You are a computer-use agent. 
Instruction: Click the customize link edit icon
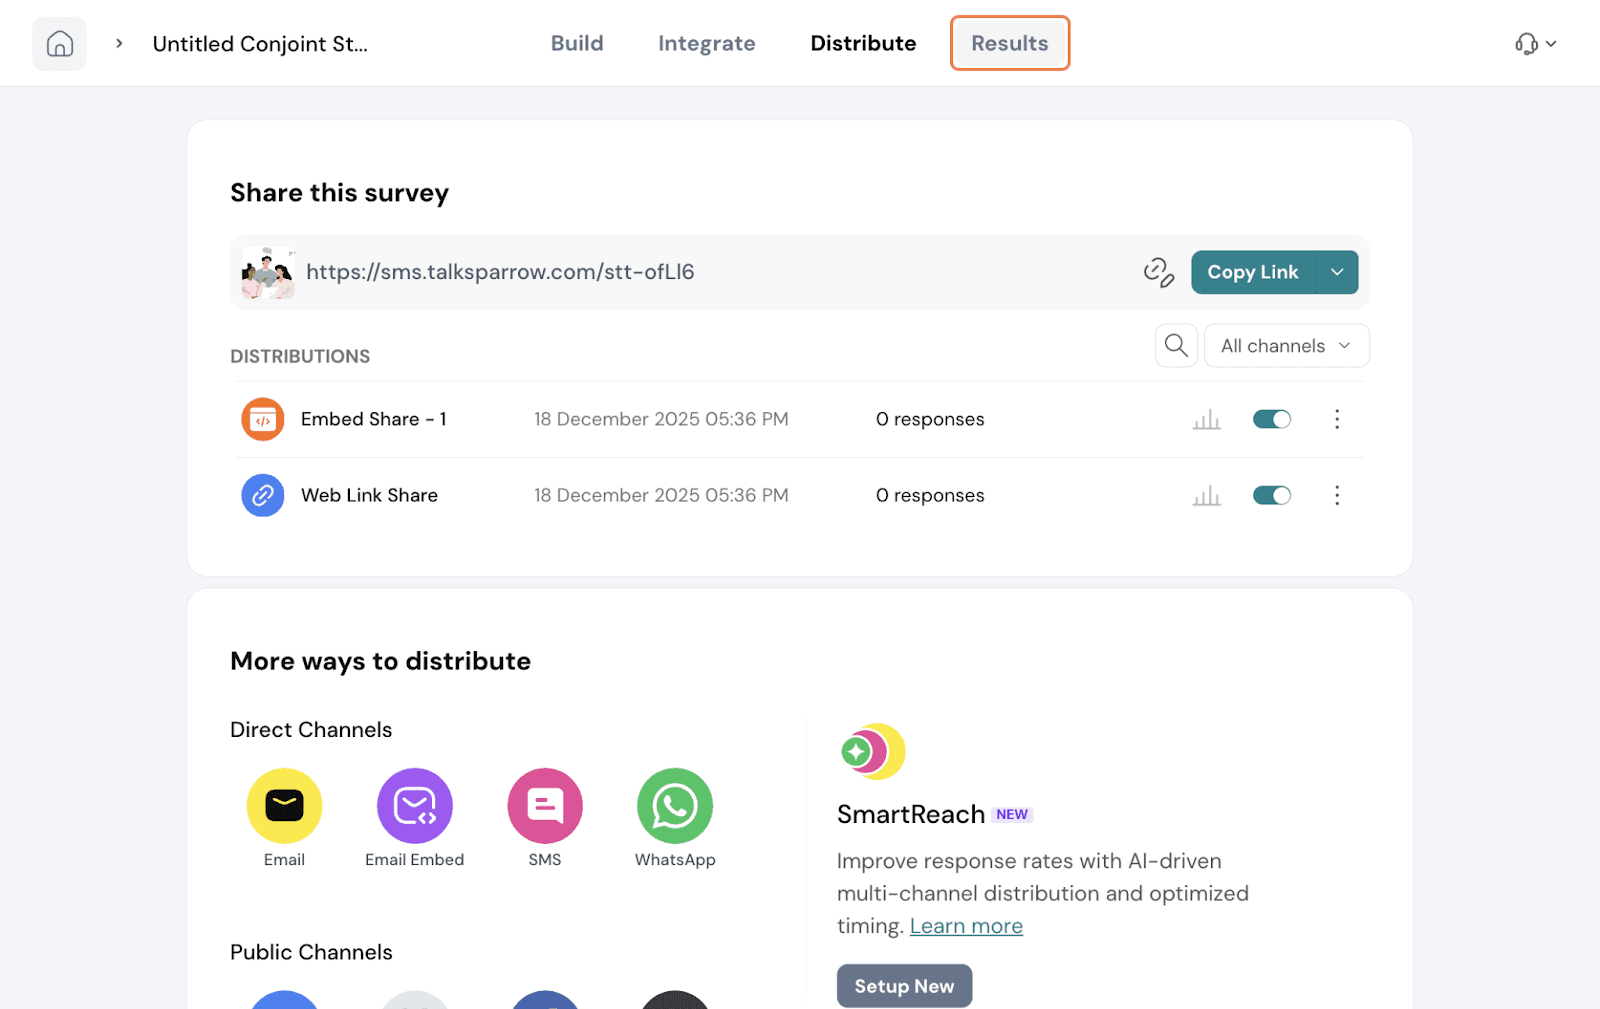coord(1158,272)
